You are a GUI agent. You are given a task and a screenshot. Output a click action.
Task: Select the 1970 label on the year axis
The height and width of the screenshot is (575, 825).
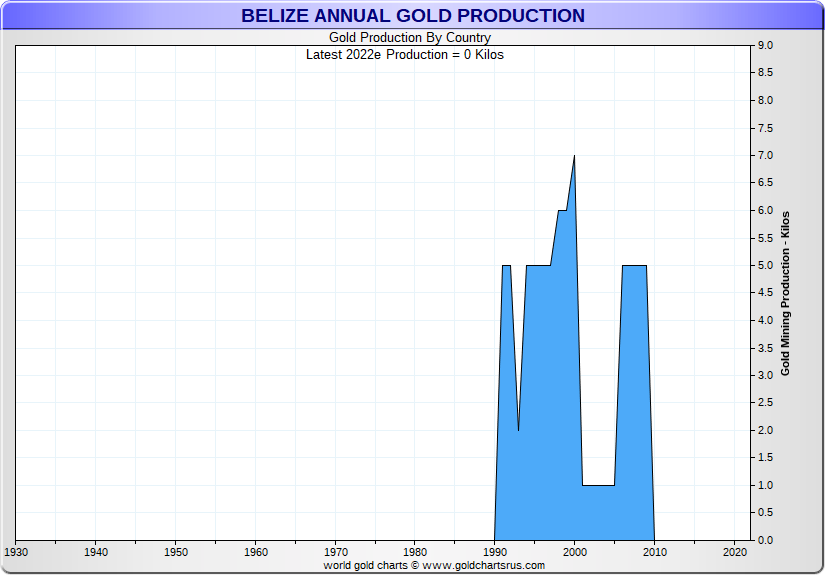click(x=335, y=552)
